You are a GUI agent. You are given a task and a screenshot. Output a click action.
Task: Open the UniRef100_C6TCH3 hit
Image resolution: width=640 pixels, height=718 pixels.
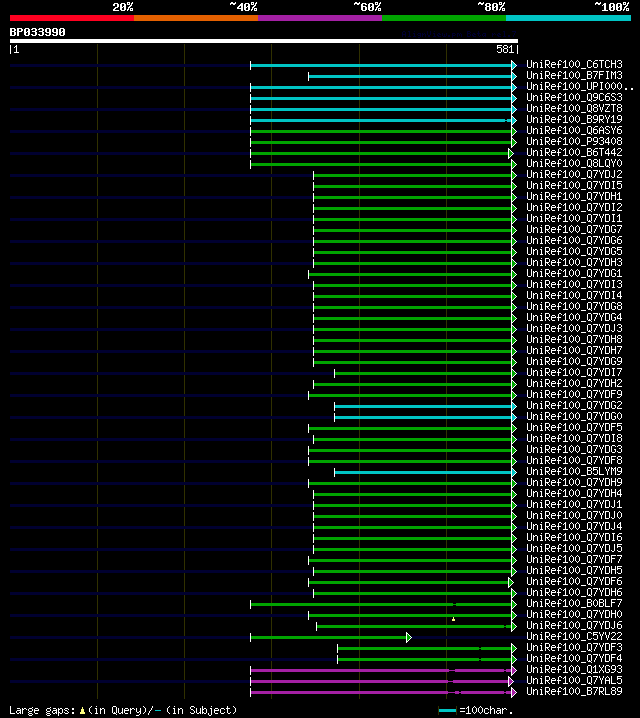tap(574, 64)
